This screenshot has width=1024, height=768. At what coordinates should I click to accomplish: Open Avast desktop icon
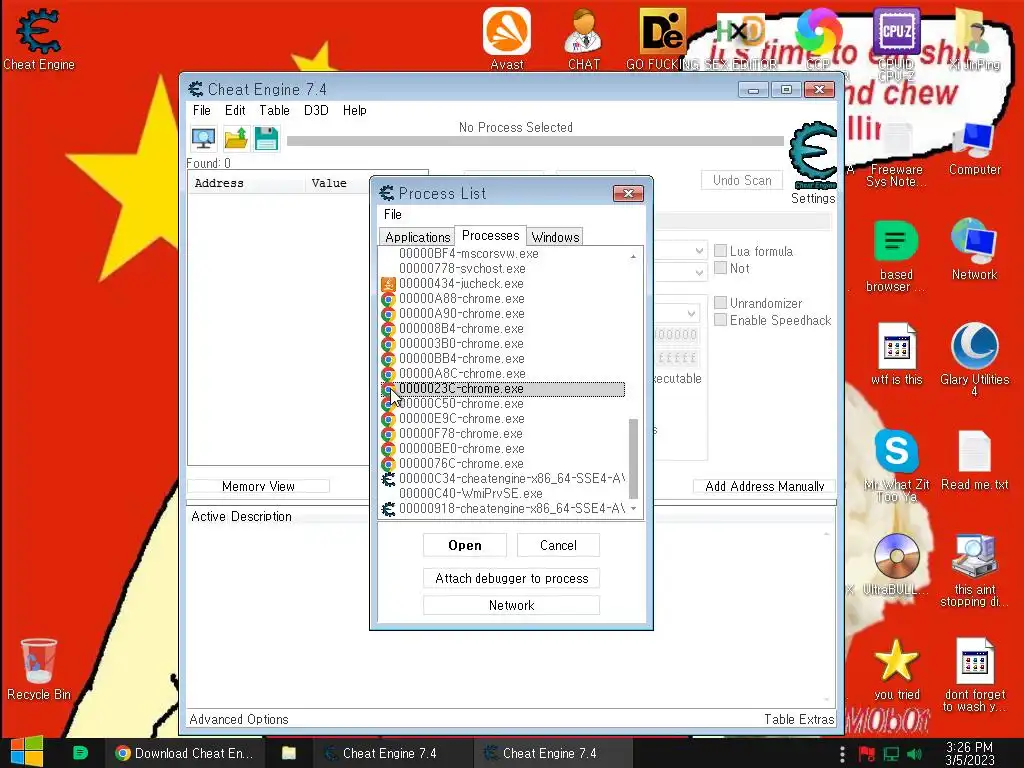point(507,39)
